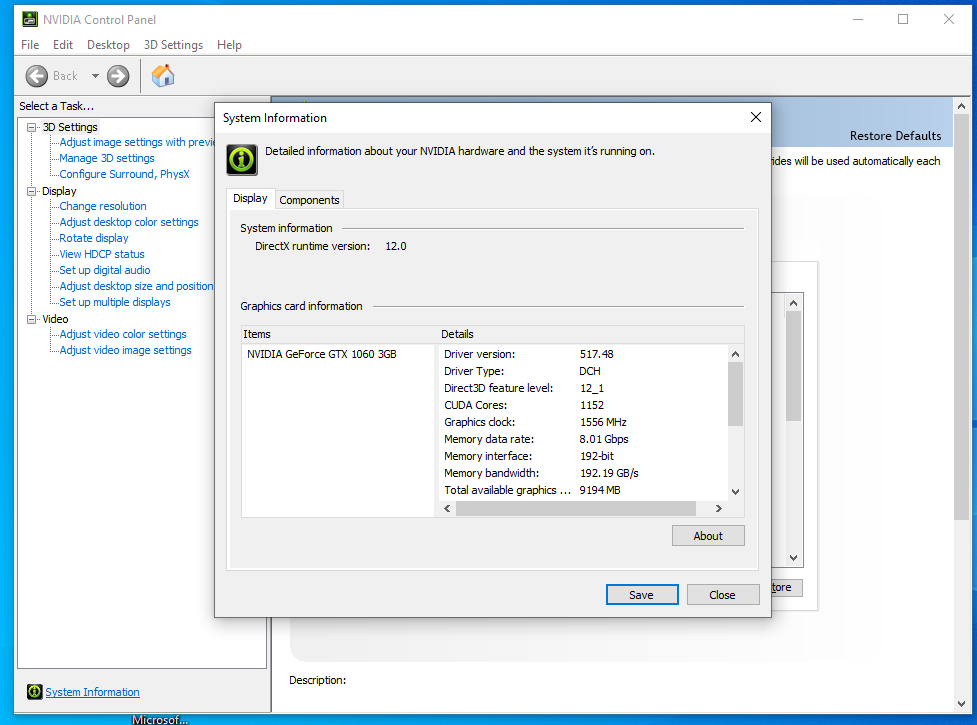Switch to the Components tab

pyautogui.click(x=309, y=200)
